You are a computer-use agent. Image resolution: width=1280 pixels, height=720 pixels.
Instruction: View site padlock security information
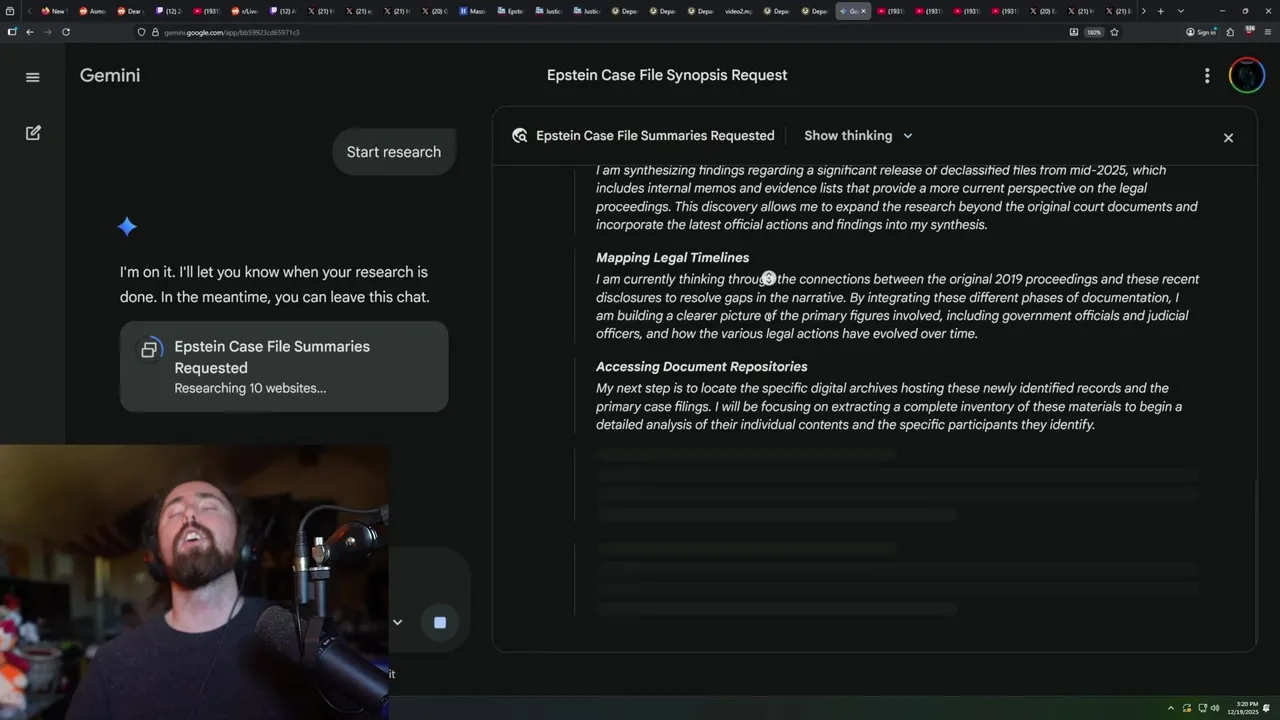155,32
